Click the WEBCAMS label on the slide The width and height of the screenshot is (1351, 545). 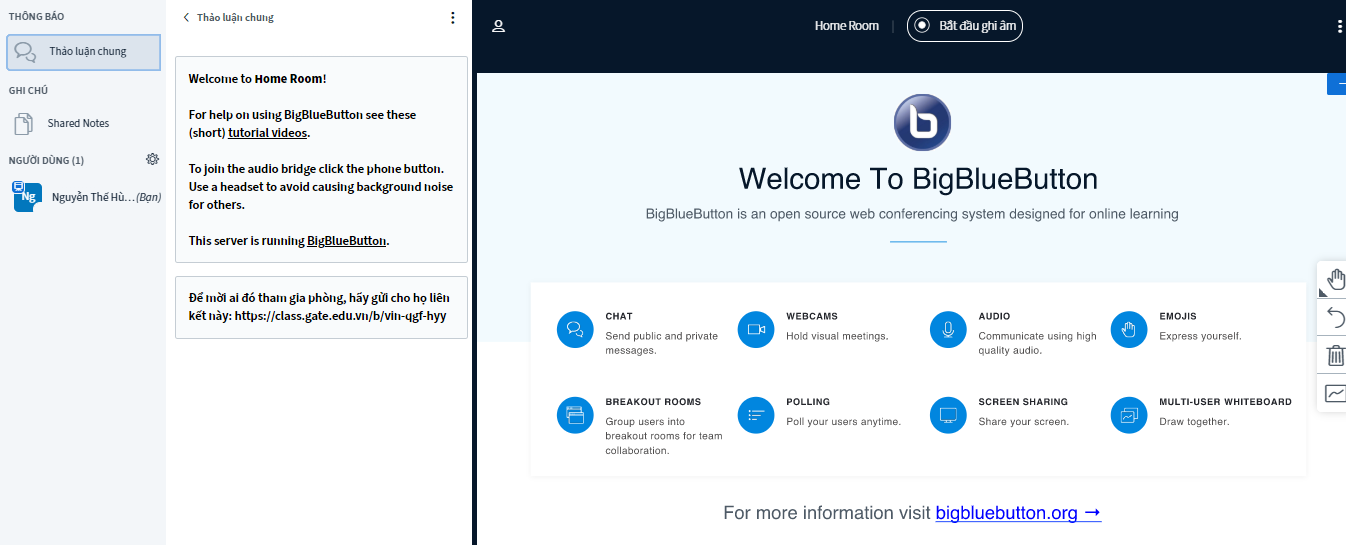click(812, 316)
